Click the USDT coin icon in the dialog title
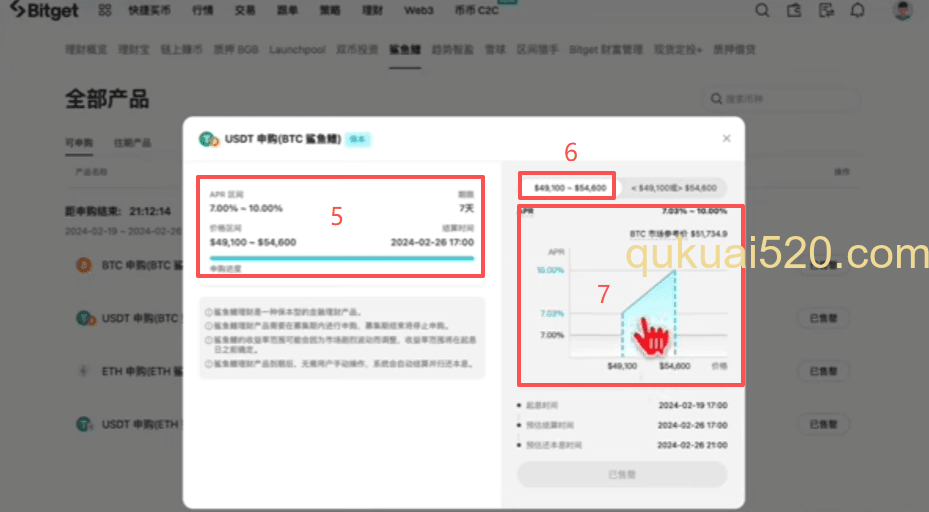Viewport: 929px width, 512px height. [209, 139]
